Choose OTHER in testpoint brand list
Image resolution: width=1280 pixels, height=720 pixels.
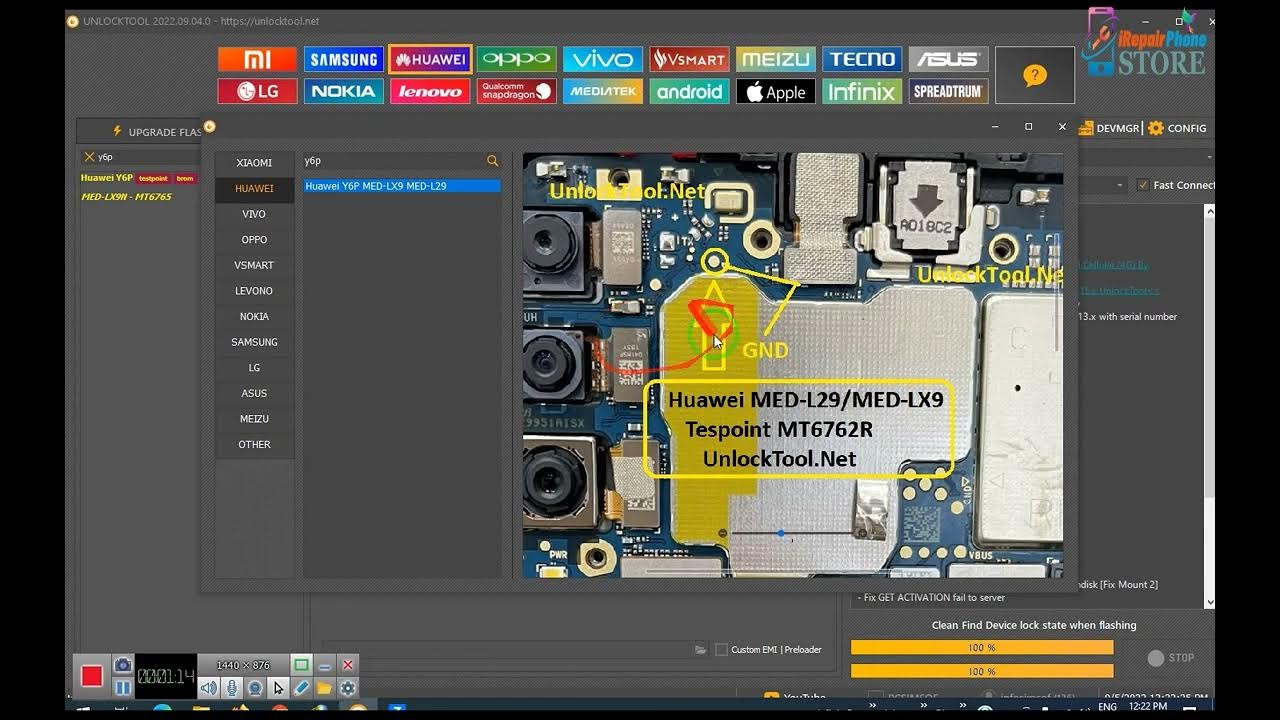(254, 444)
